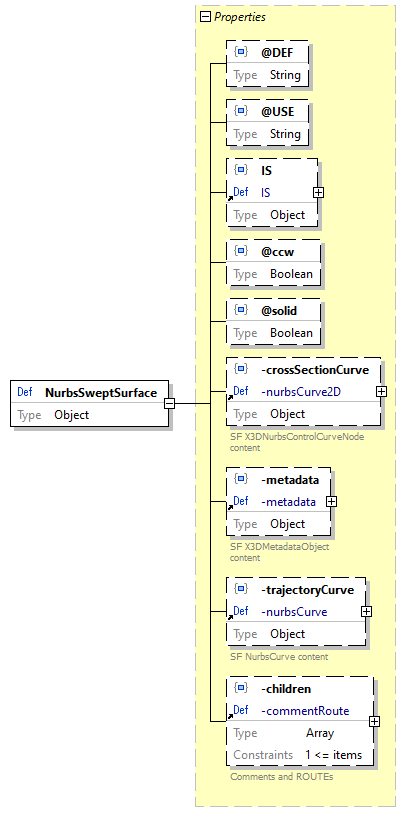The image size is (406, 820).
Task: Click the String type of @USE
Action: click(x=285, y=134)
